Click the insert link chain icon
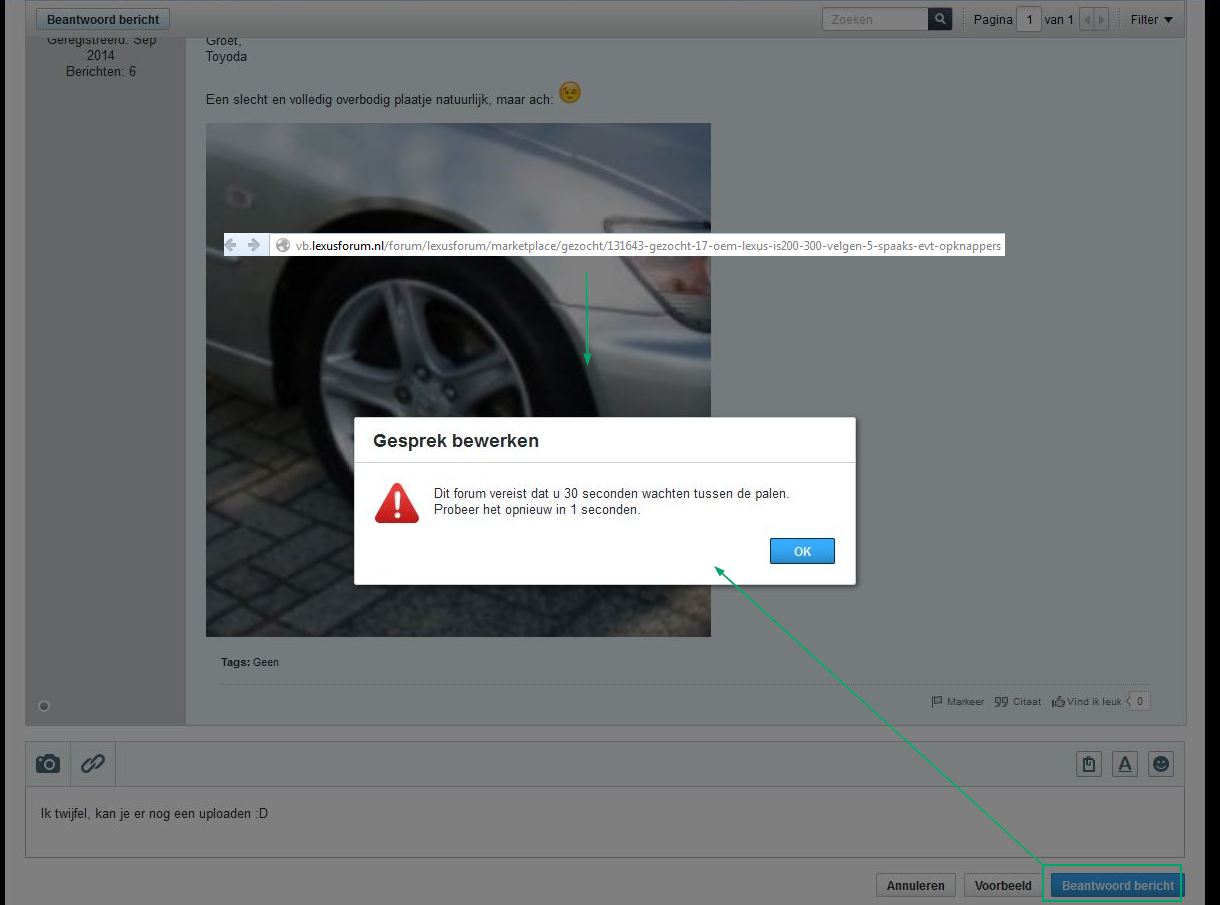Viewport: 1220px width, 905px height. point(93,764)
